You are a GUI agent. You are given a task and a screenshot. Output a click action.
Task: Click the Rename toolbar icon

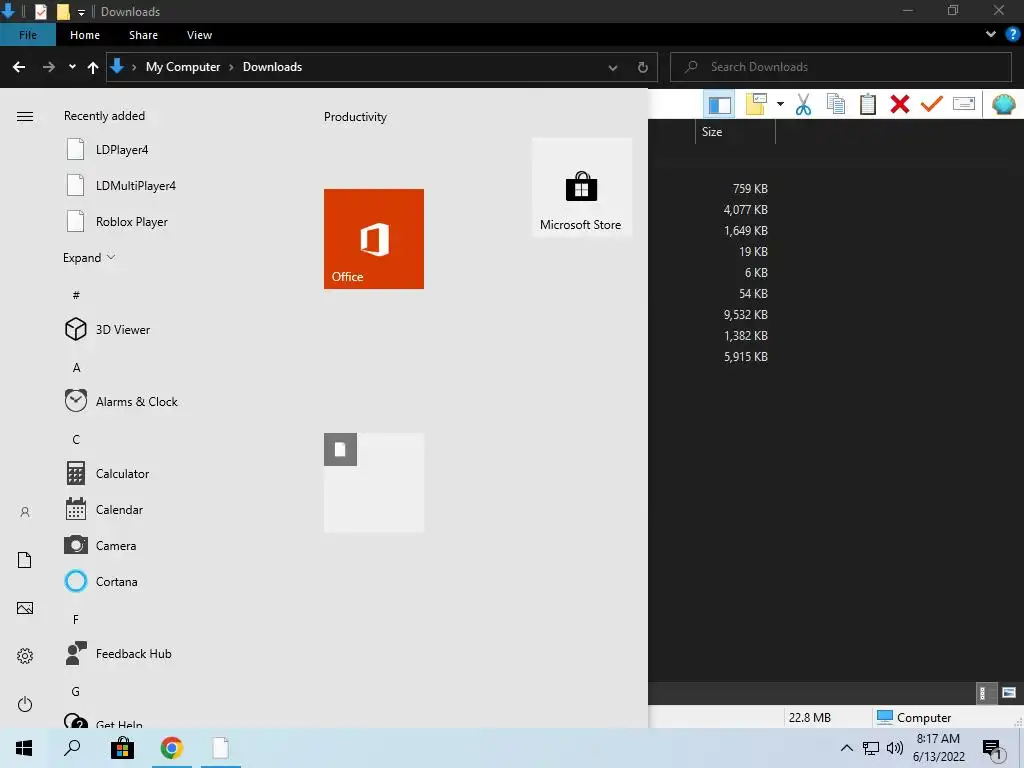(964, 104)
